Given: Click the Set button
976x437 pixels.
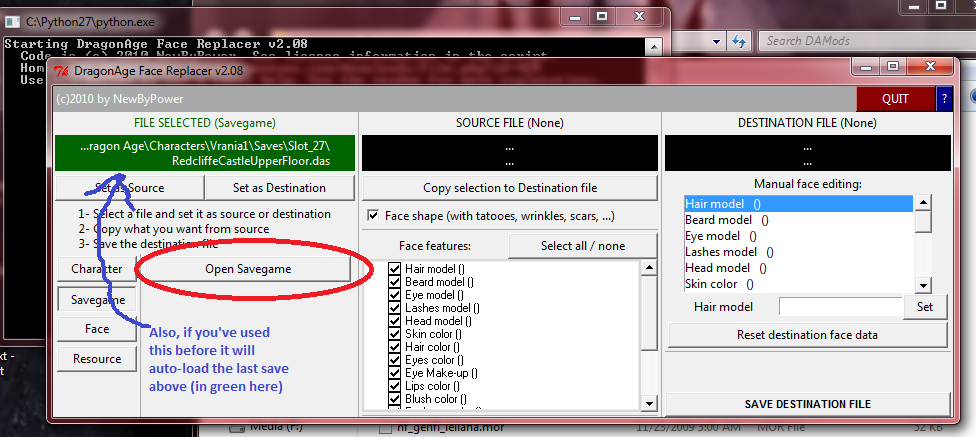Looking at the screenshot, I should pos(925,307).
